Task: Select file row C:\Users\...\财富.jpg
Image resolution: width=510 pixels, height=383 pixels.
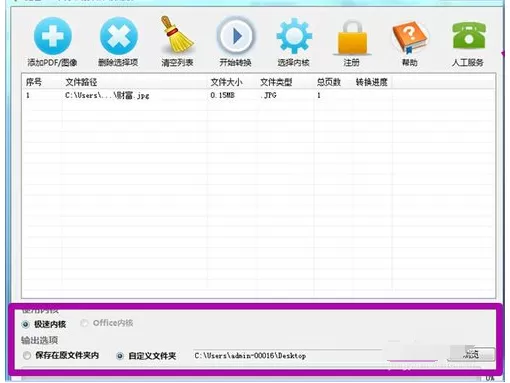Action: click(258, 96)
